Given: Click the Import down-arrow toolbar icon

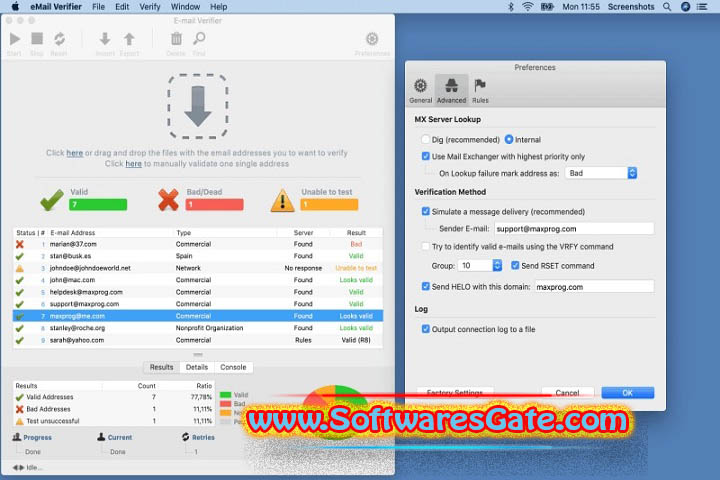Looking at the screenshot, I should (x=105, y=39).
